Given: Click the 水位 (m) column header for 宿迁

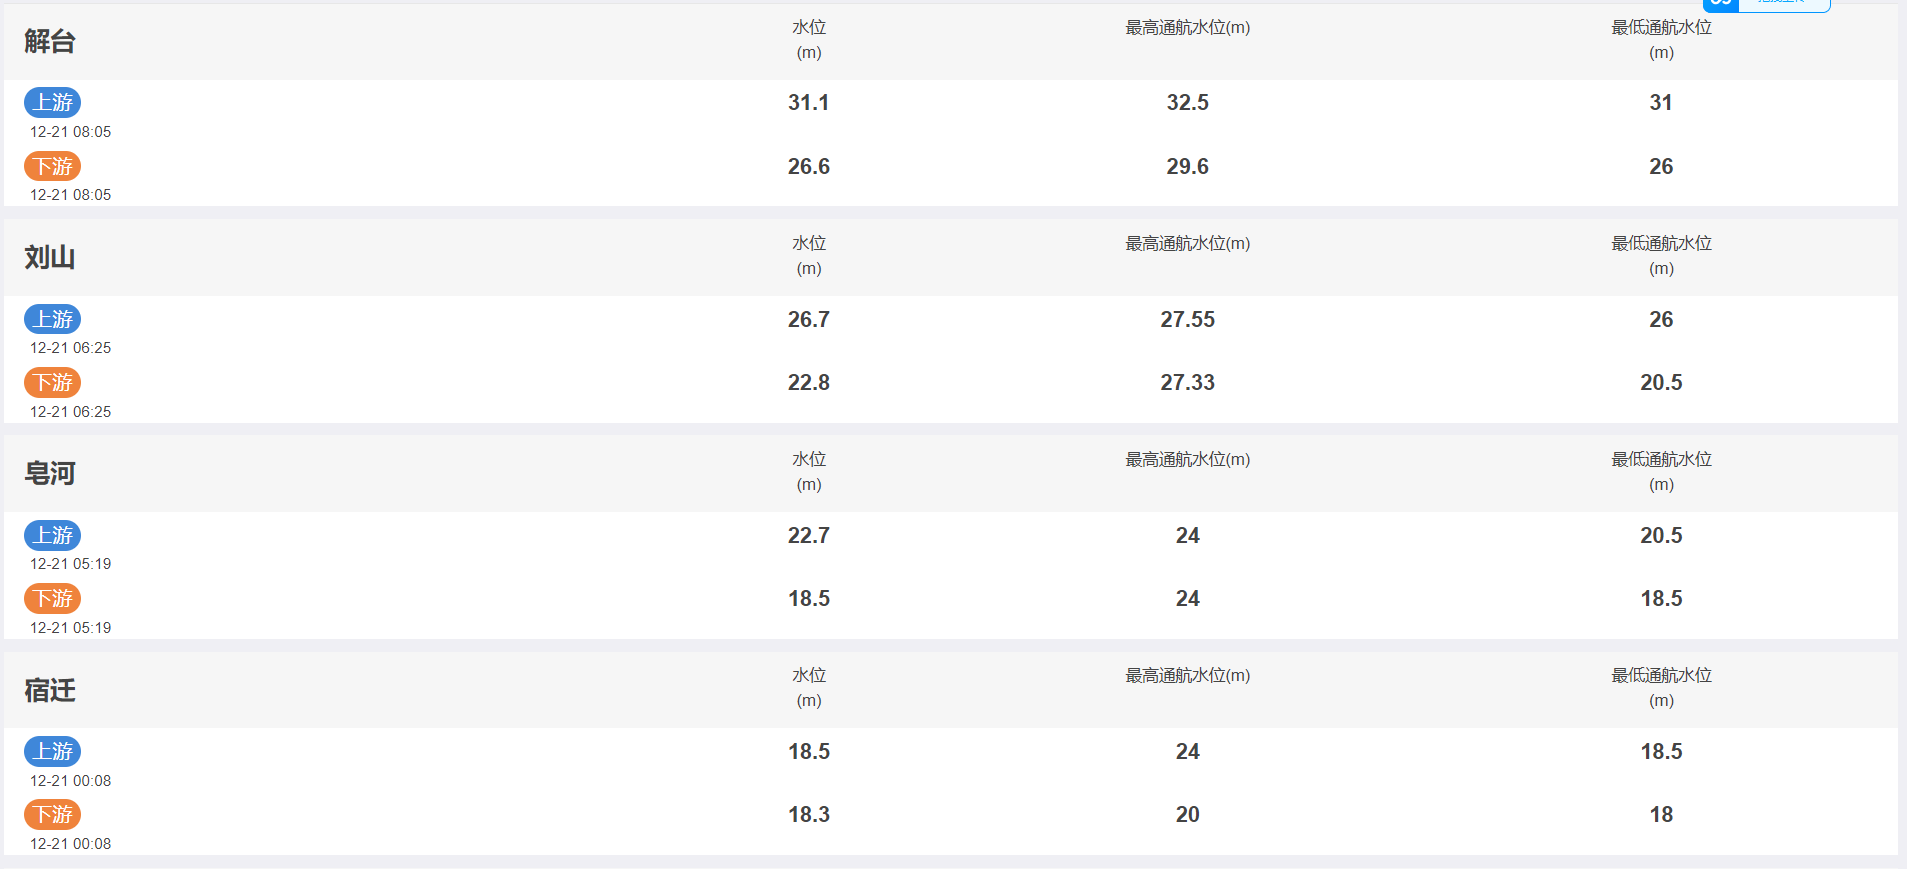Looking at the screenshot, I should point(808,687).
